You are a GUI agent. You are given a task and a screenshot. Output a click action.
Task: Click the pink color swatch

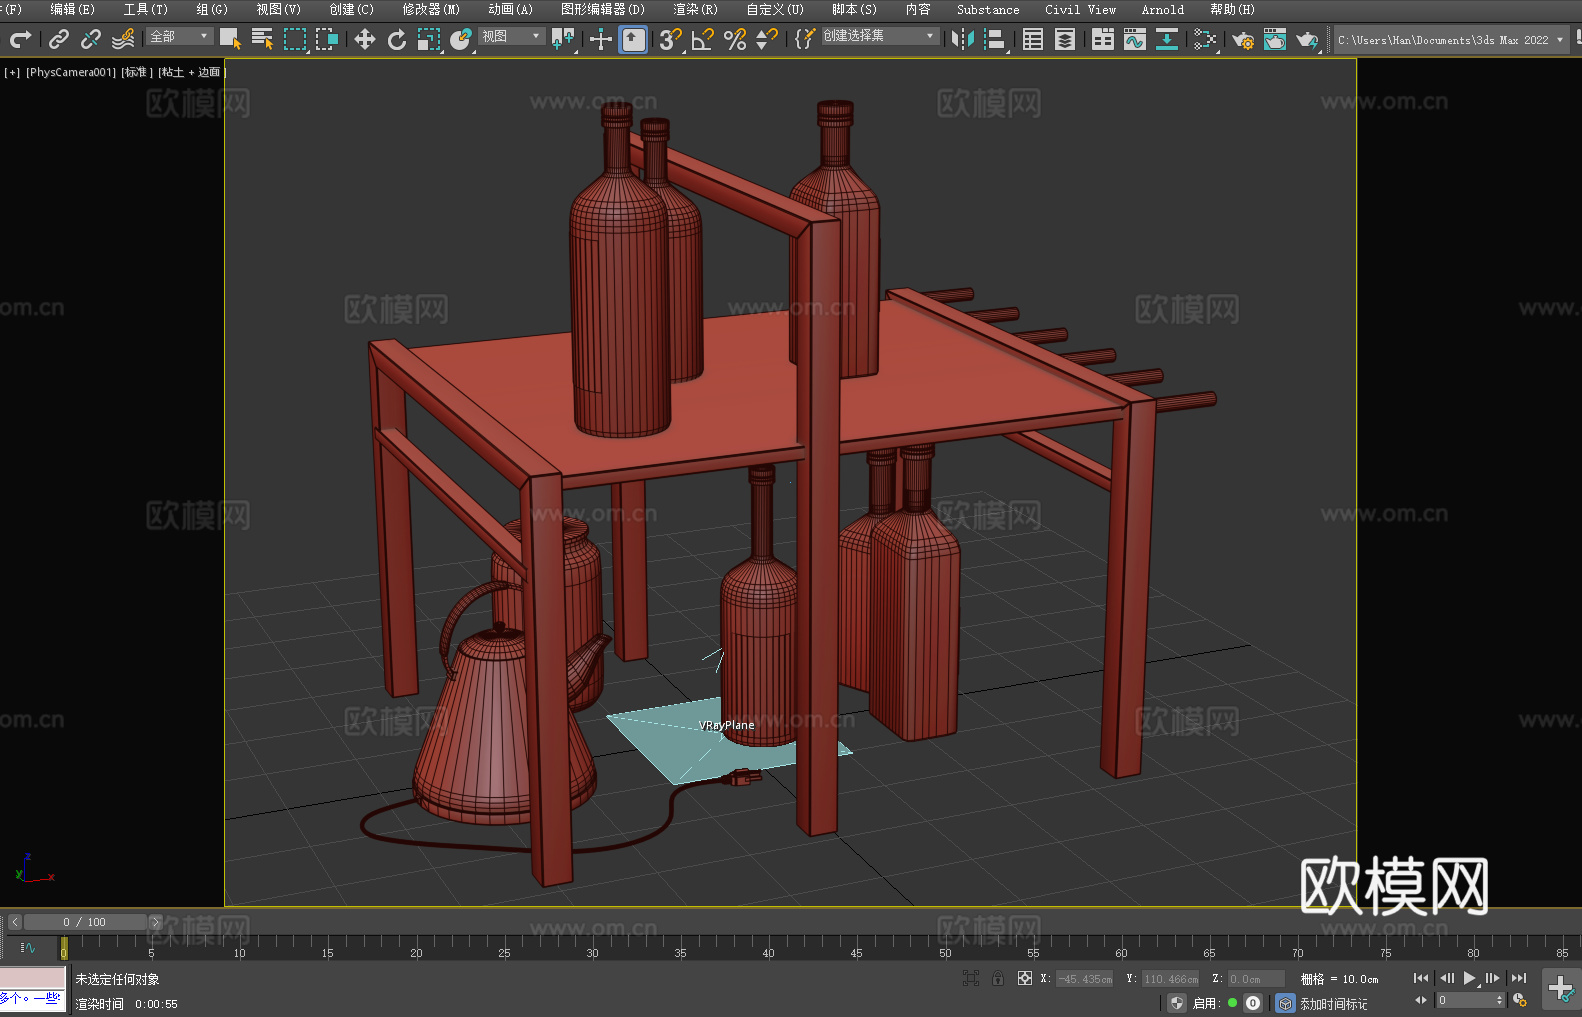coord(33,978)
